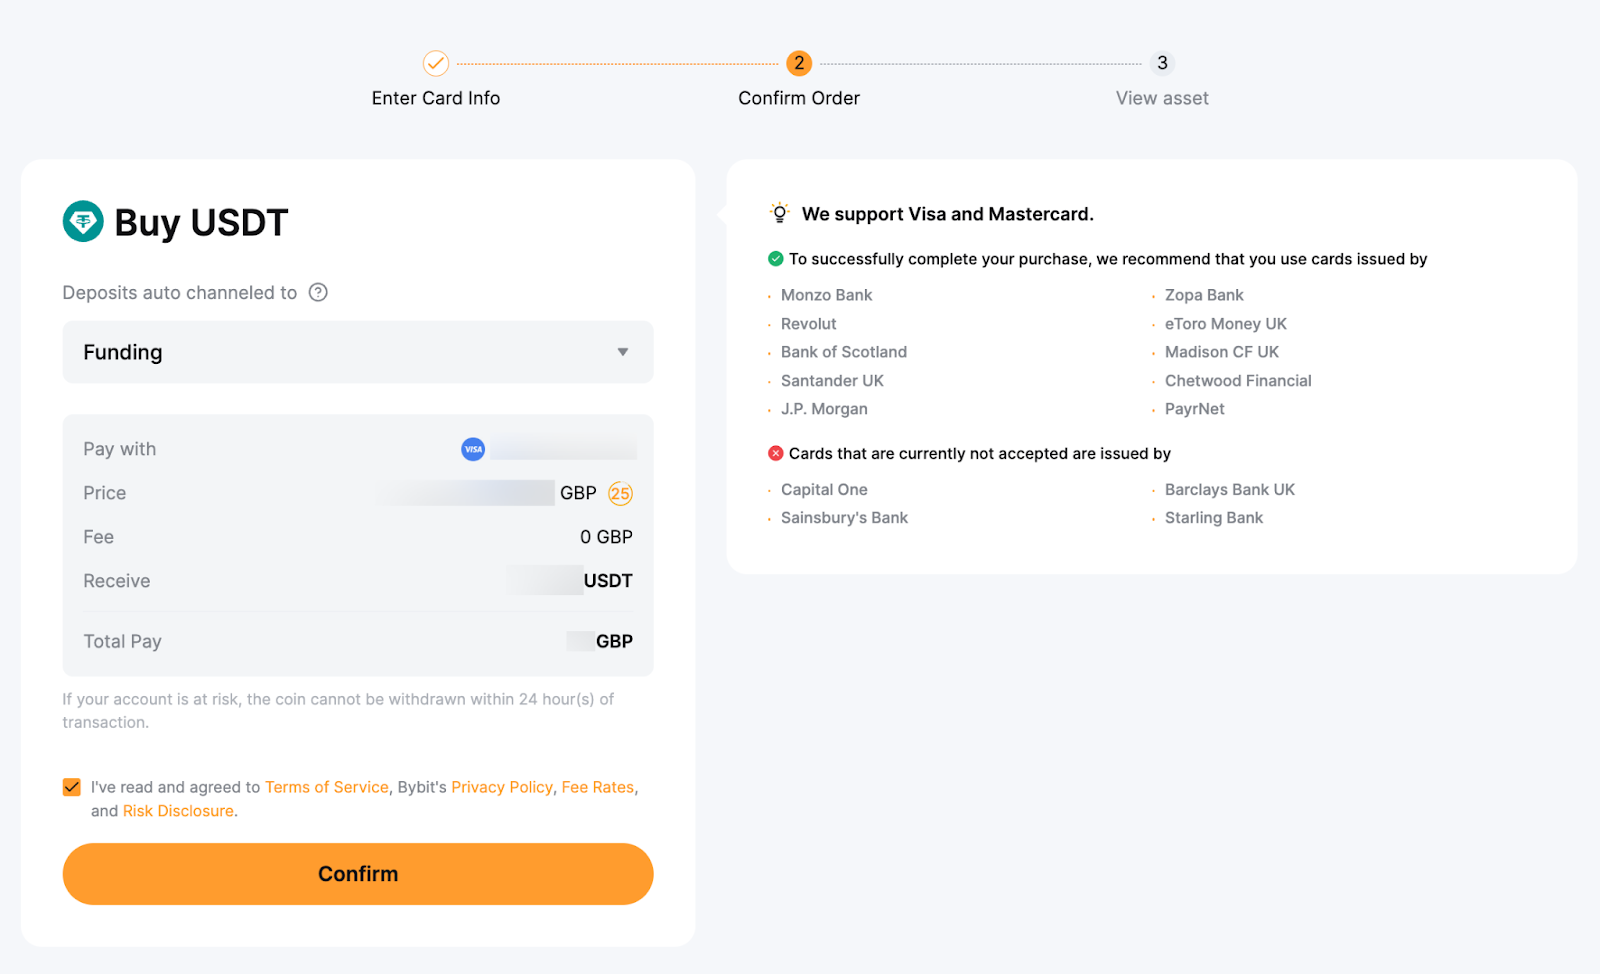Select the View asset step 3

[1161, 63]
